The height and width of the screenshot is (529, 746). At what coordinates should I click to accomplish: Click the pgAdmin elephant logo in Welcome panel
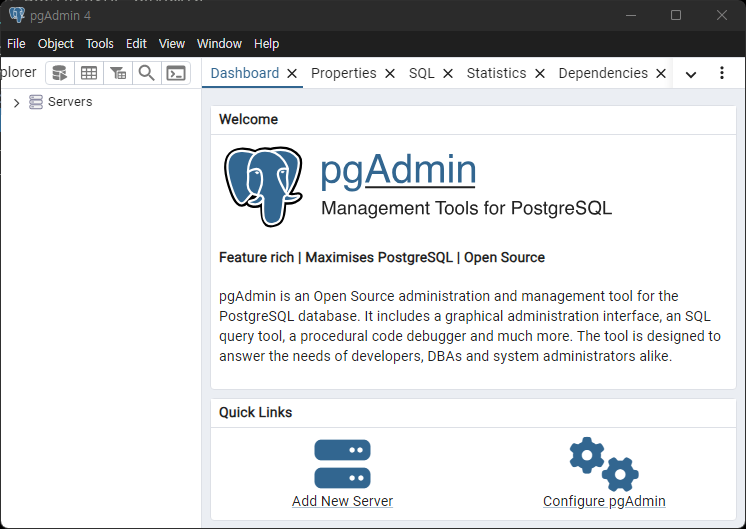point(263,186)
